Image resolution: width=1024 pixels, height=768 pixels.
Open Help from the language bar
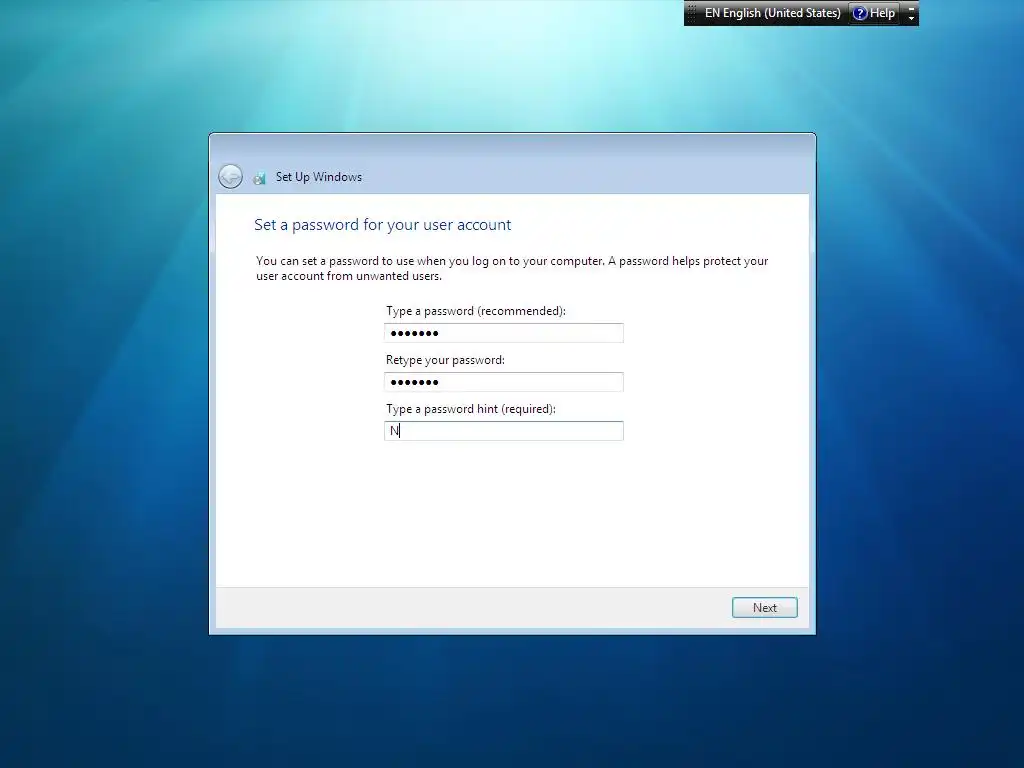point(874,13)
